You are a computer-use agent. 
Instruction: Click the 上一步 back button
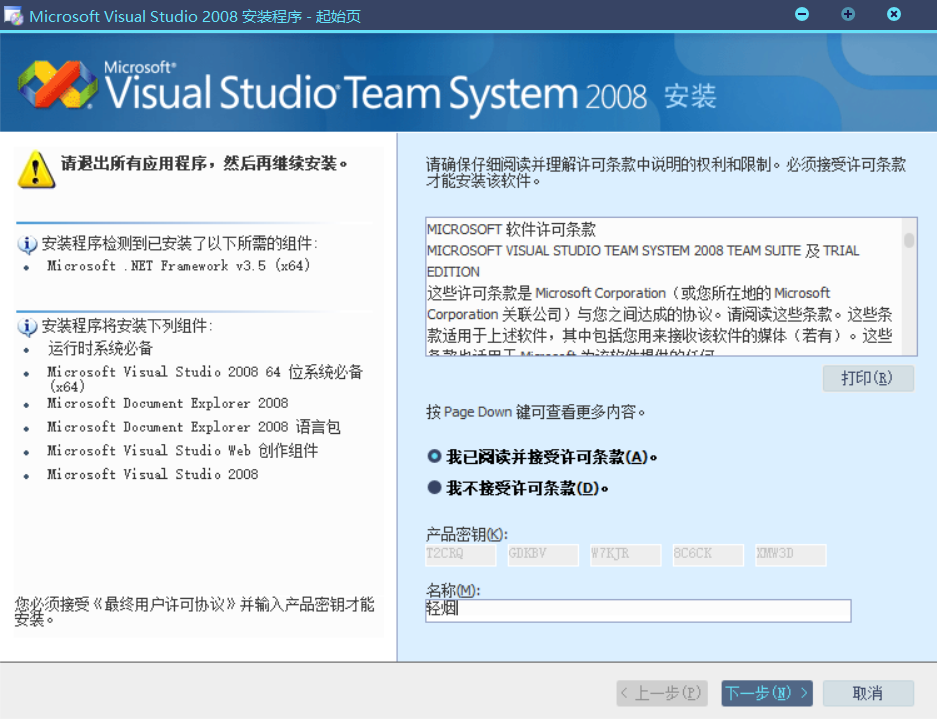pyautogui.click(x=662, y=693)
